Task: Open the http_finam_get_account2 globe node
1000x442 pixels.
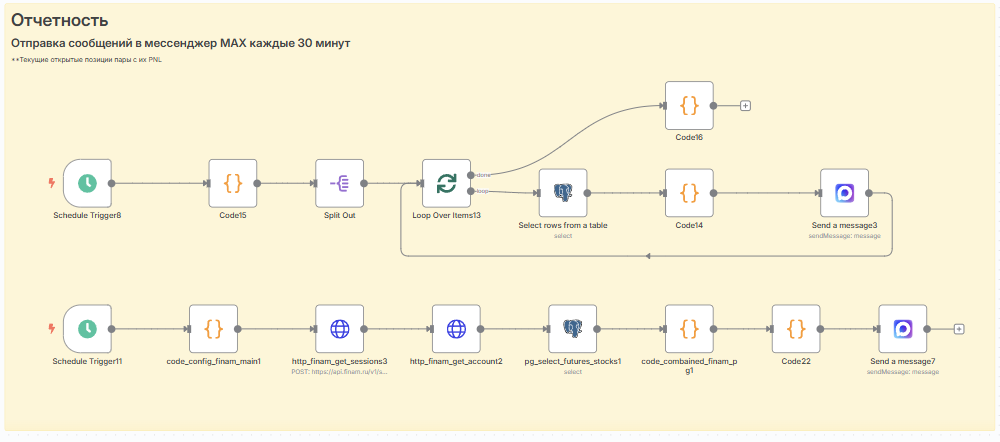Action: [x=456, y=328]
